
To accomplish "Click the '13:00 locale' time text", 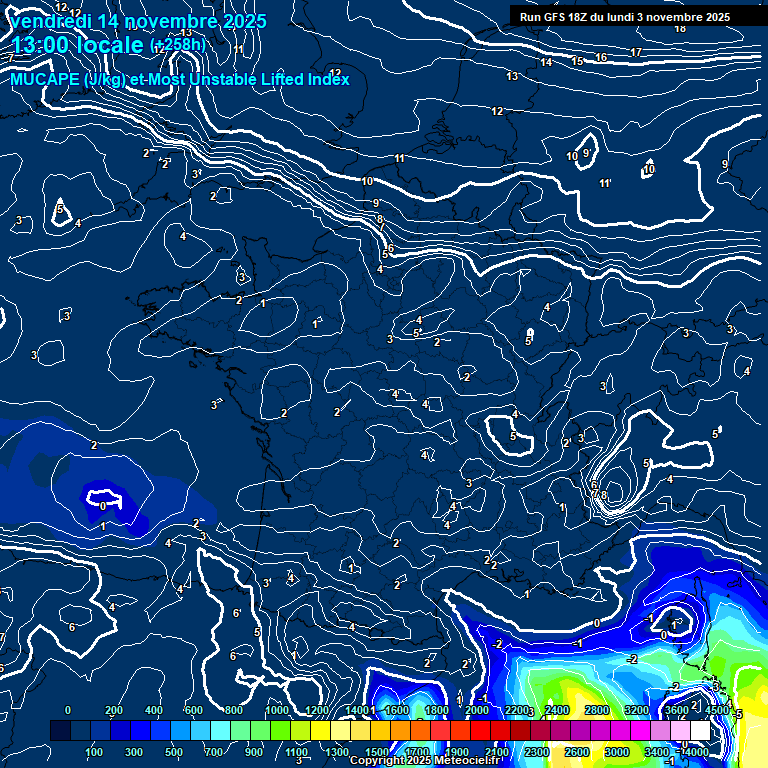I will [77, 45].
